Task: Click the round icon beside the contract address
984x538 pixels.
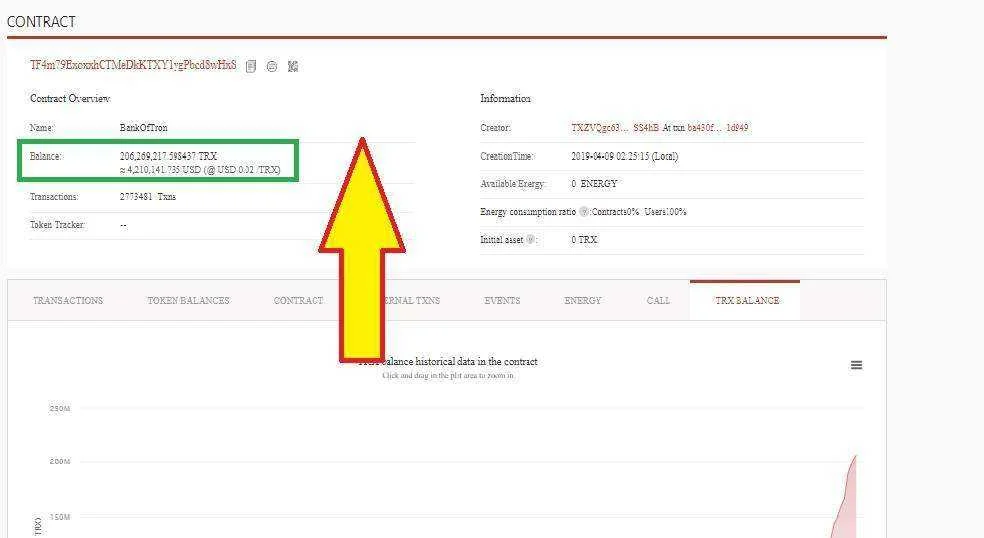Action: (x=272, y=66)
